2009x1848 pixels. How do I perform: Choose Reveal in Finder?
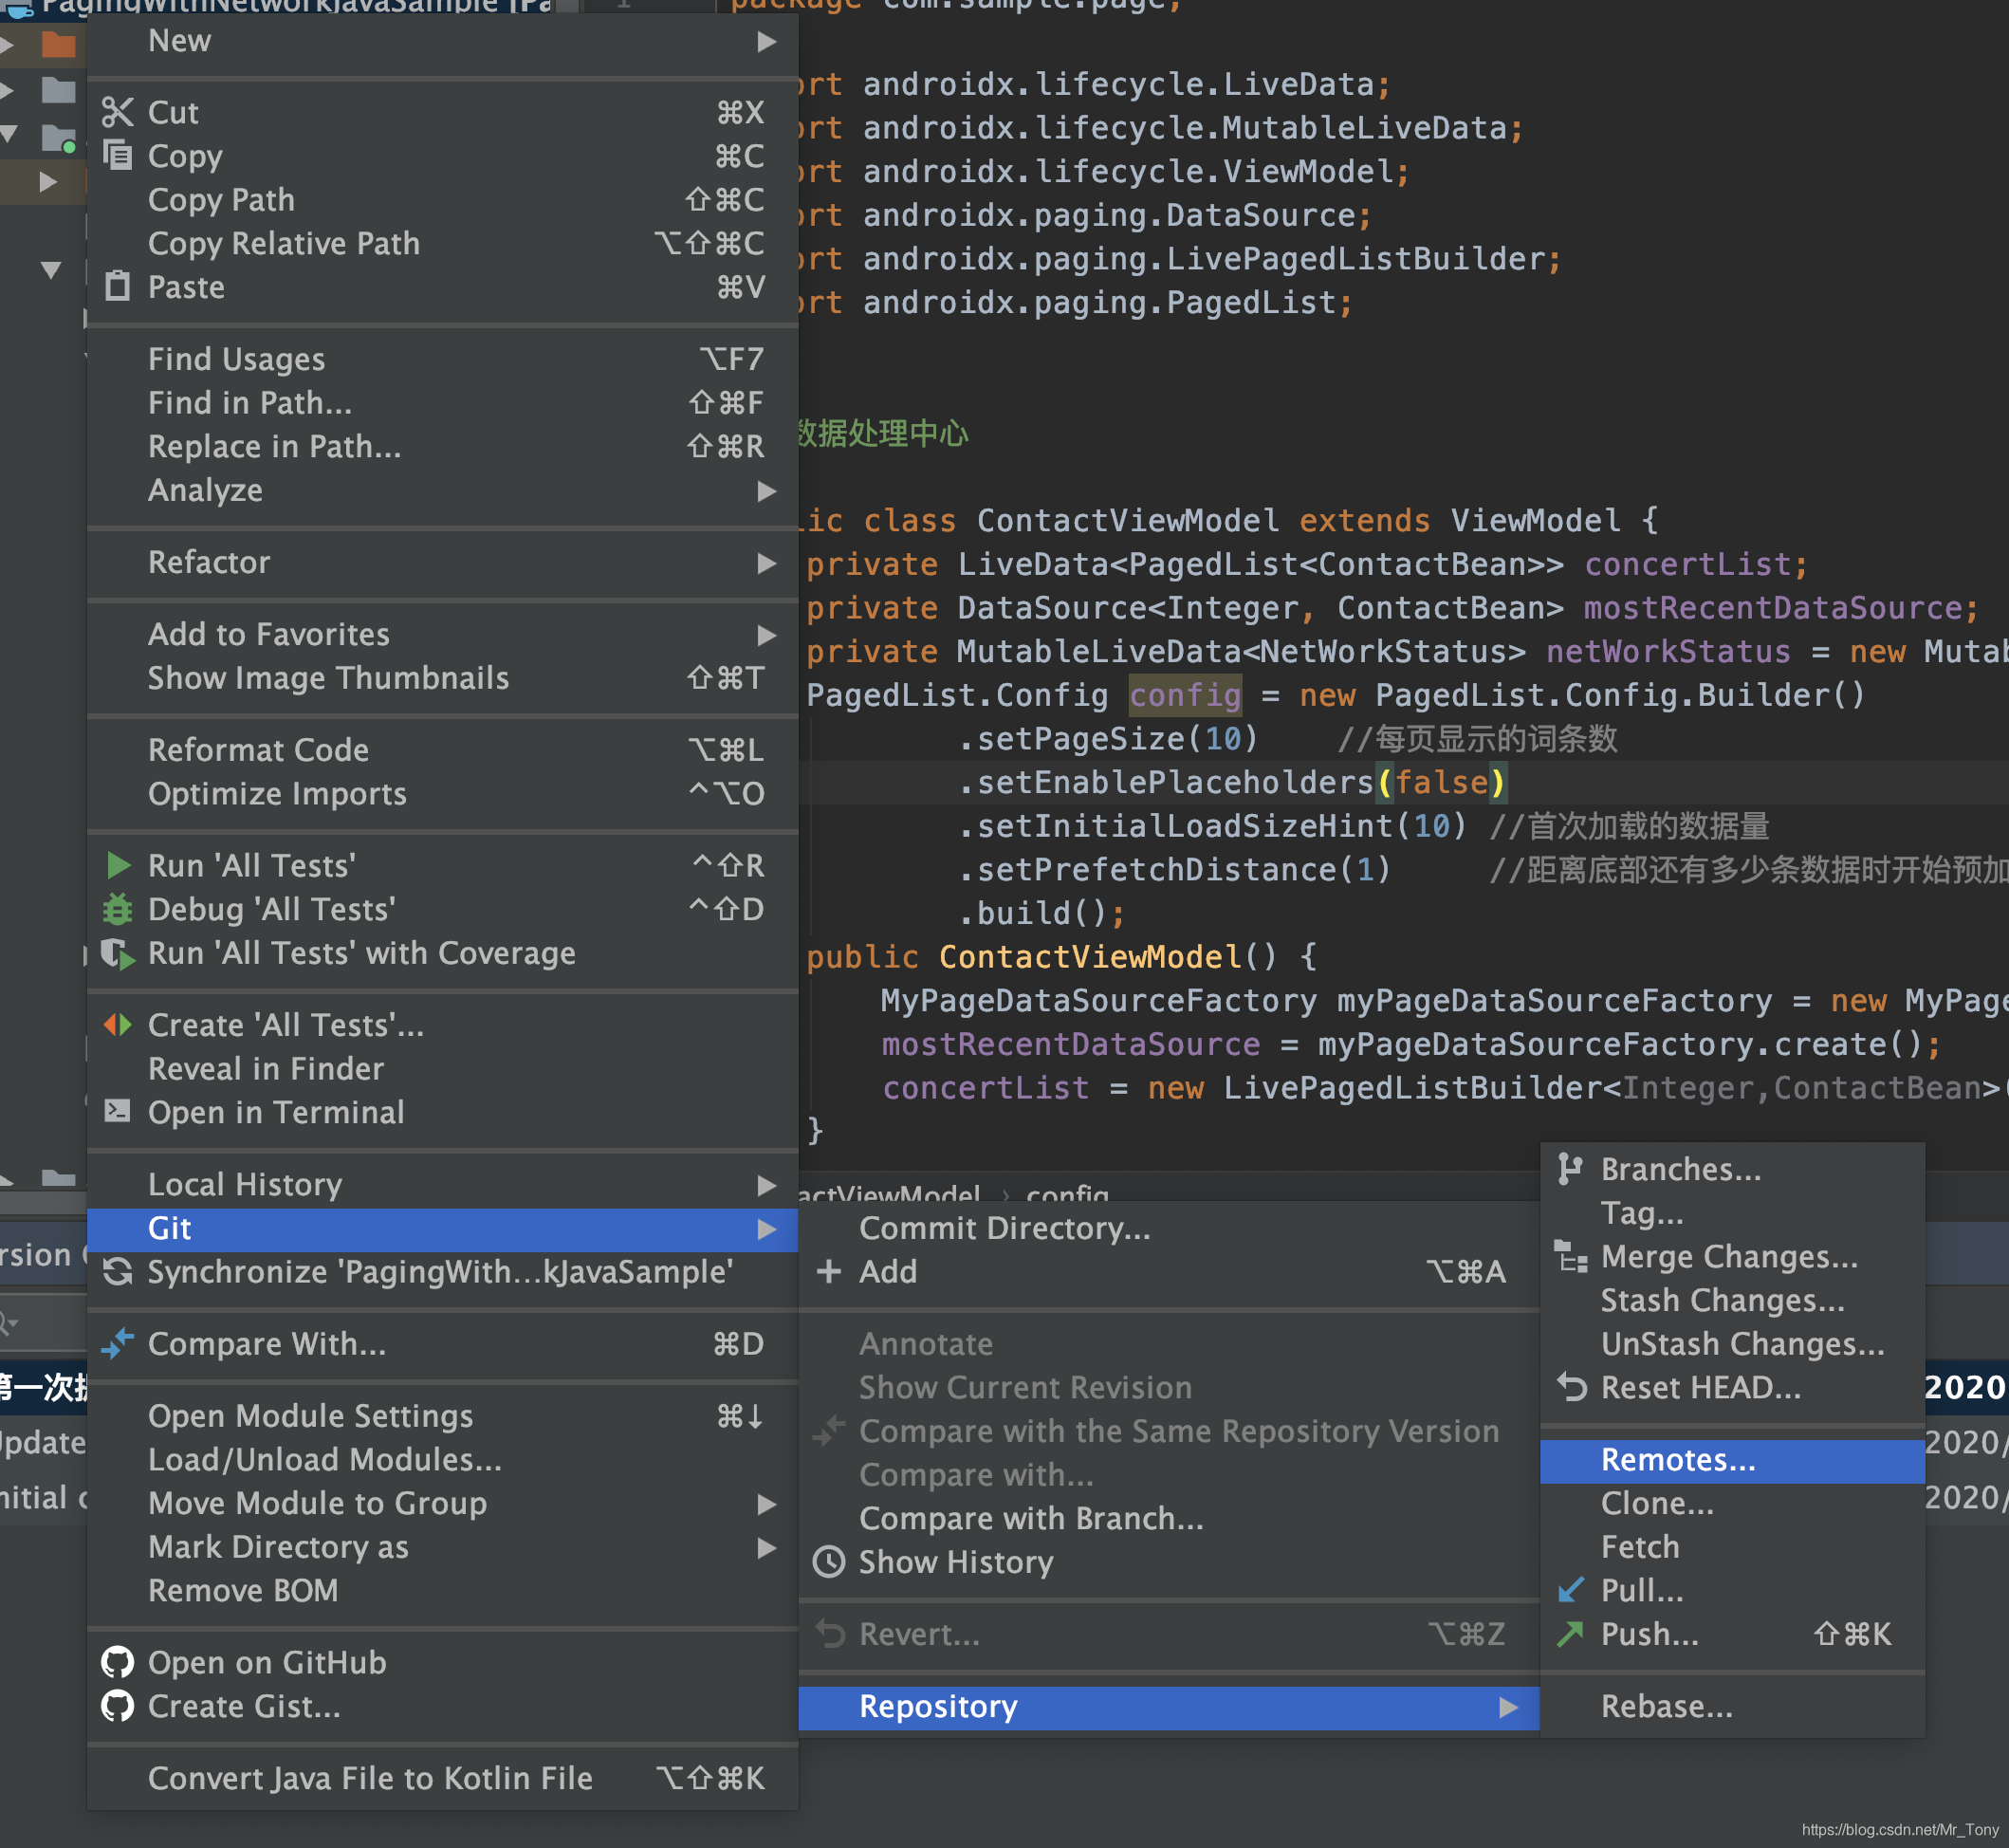[x=443, y=1069]
